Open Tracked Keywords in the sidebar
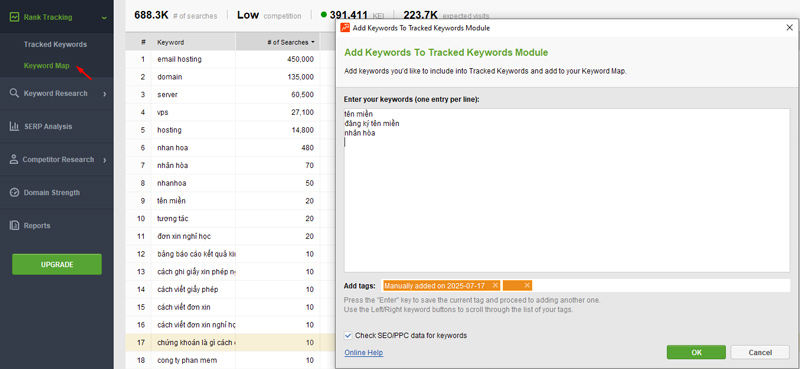 [55, 44]
